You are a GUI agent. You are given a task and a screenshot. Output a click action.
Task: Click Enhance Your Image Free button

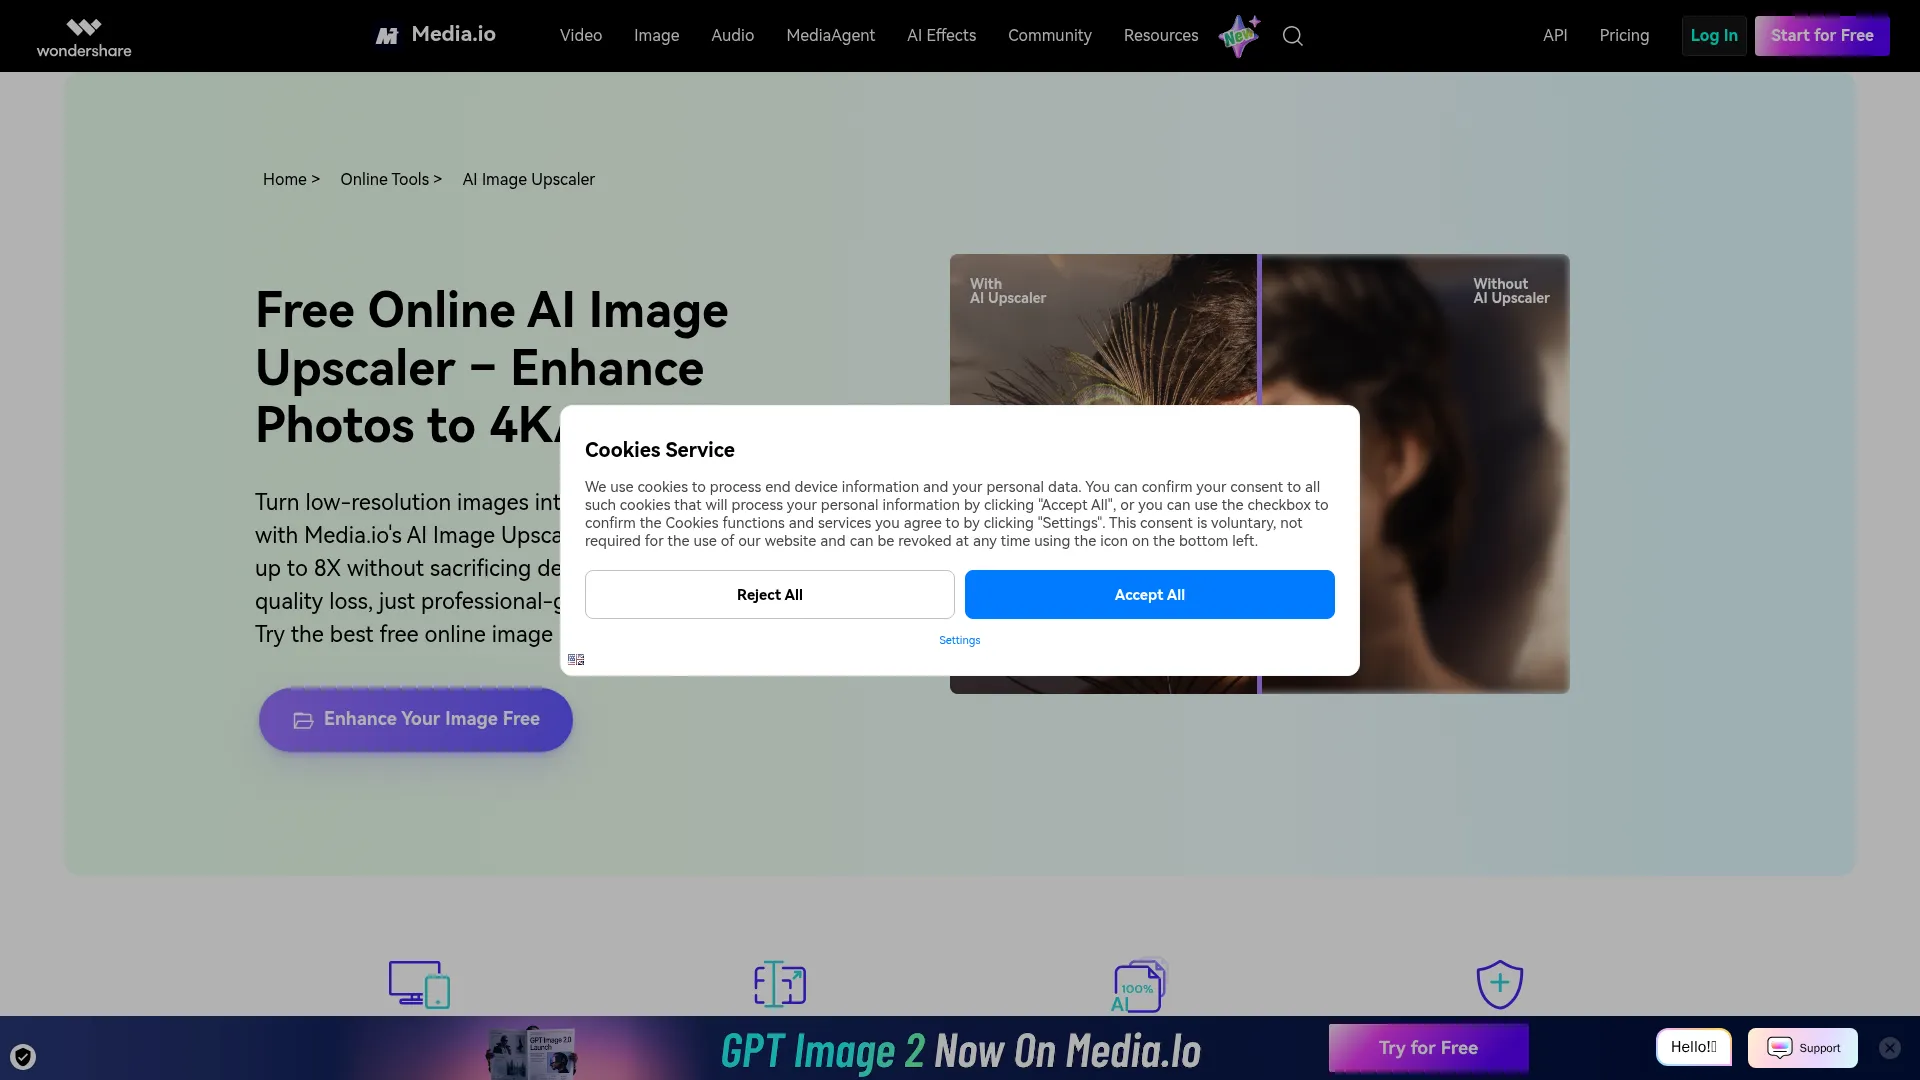click(416, 719)
